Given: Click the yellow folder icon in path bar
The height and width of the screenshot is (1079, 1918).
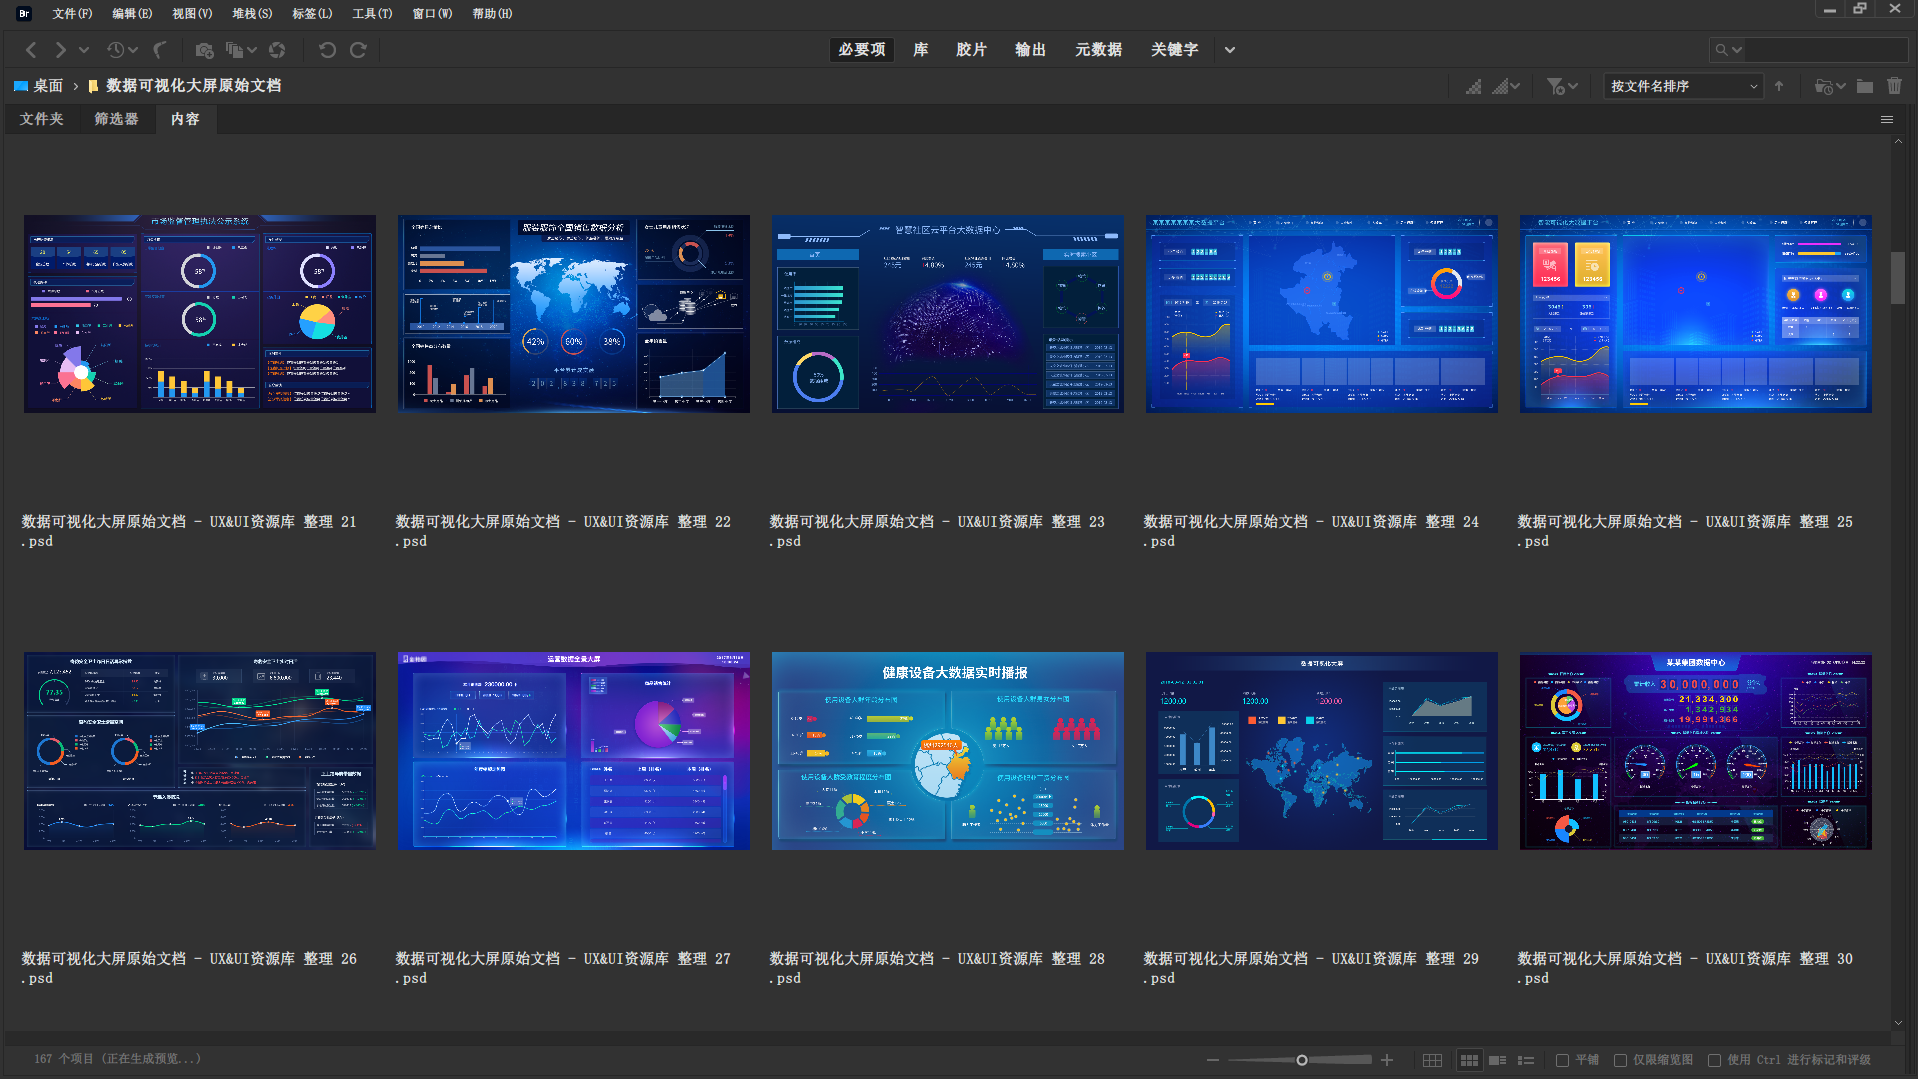Looking at the screenshot, I should click(94, 86).
